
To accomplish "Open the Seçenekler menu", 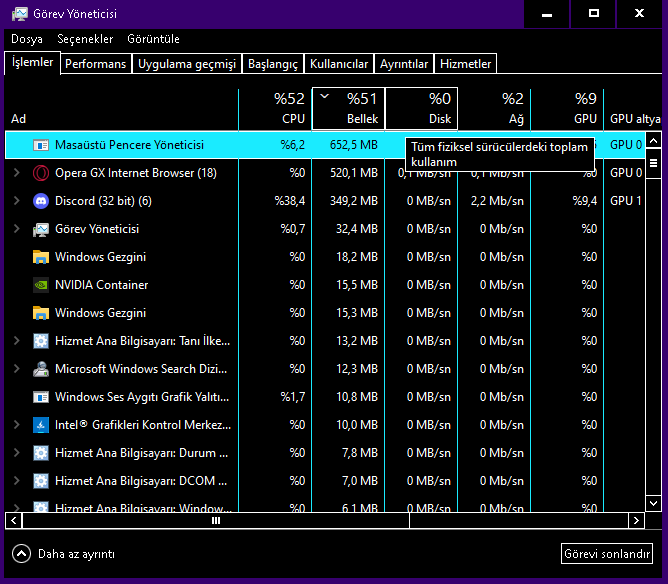I will [x=85, y=39].
